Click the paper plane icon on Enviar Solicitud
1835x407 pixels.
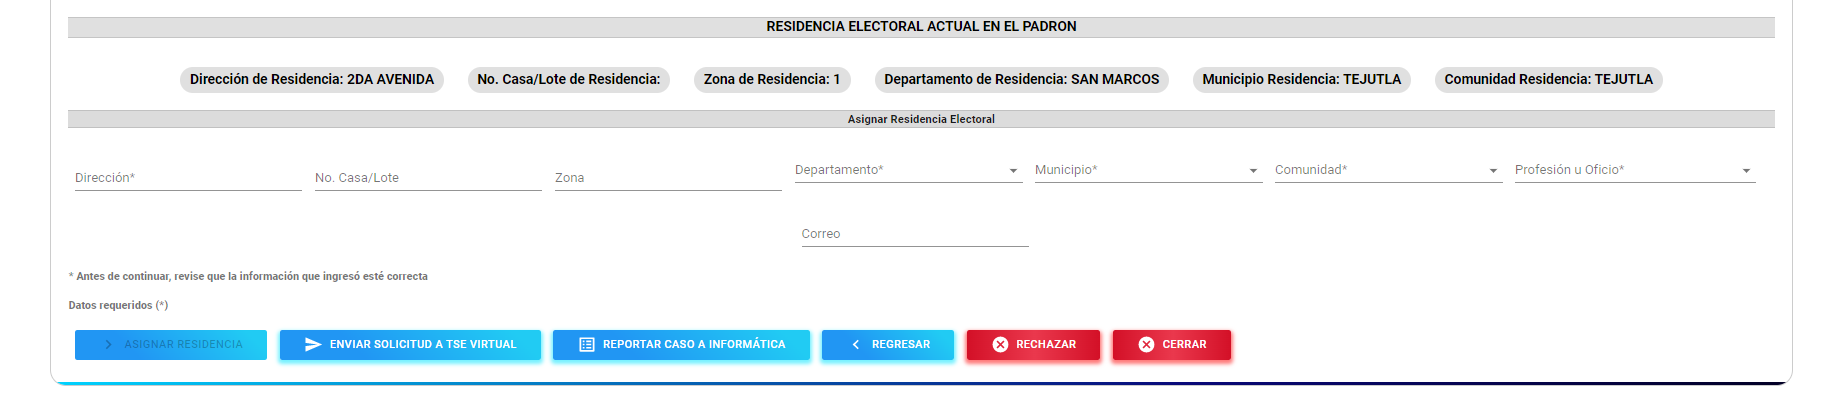point(313,344)
